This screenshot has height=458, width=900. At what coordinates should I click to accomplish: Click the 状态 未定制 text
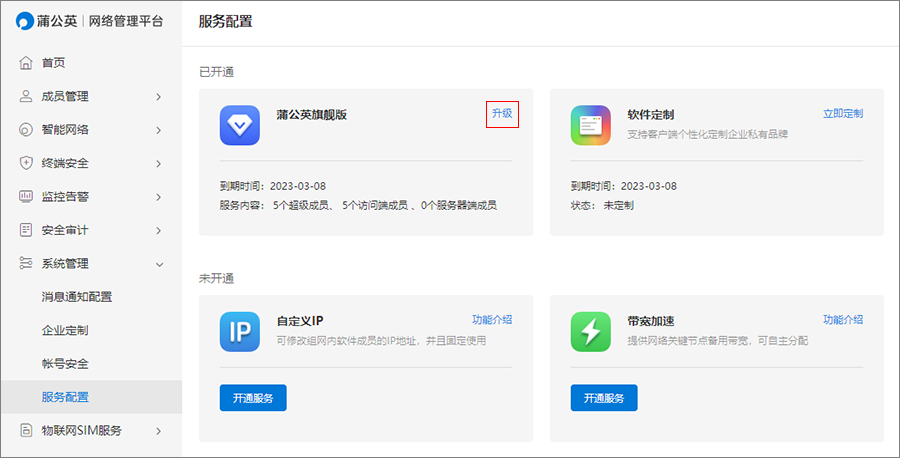click(602, 205)
